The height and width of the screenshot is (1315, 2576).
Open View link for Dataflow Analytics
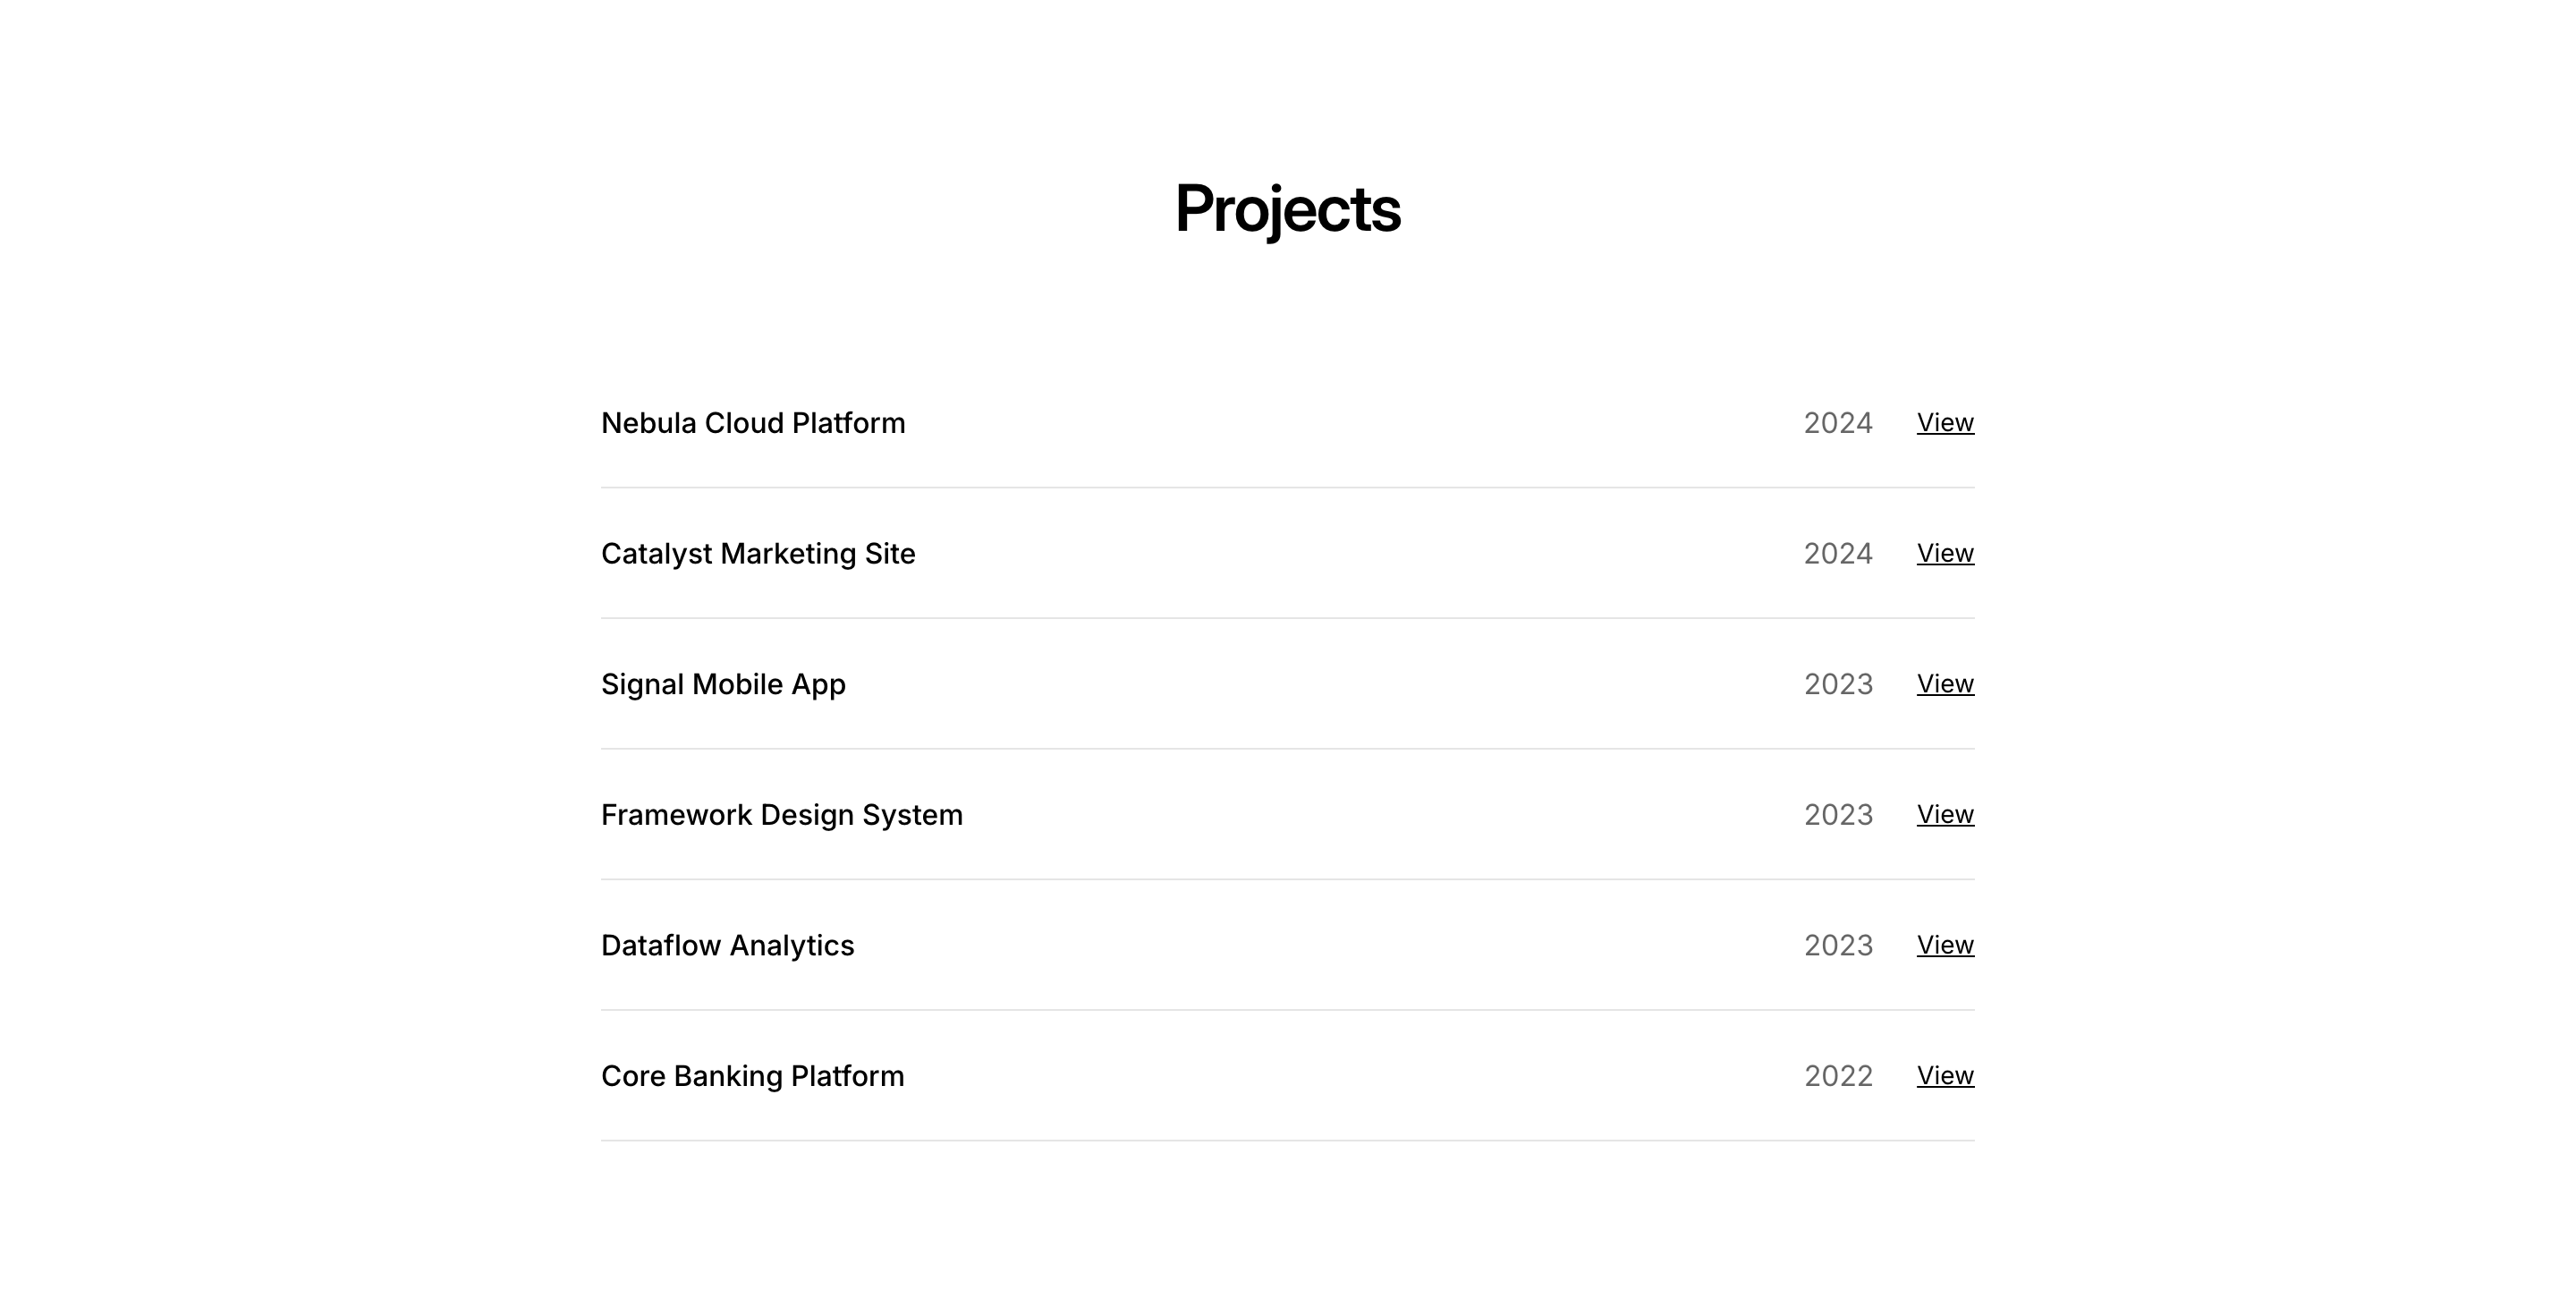(1944, 945)
